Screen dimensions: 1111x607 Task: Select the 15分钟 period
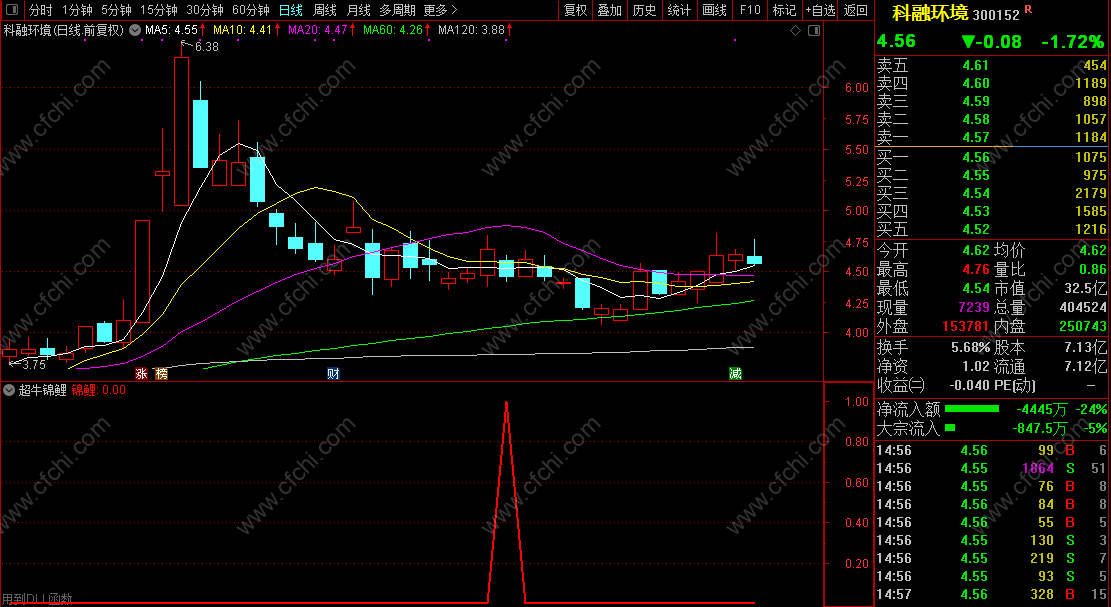tap(158, 10)
